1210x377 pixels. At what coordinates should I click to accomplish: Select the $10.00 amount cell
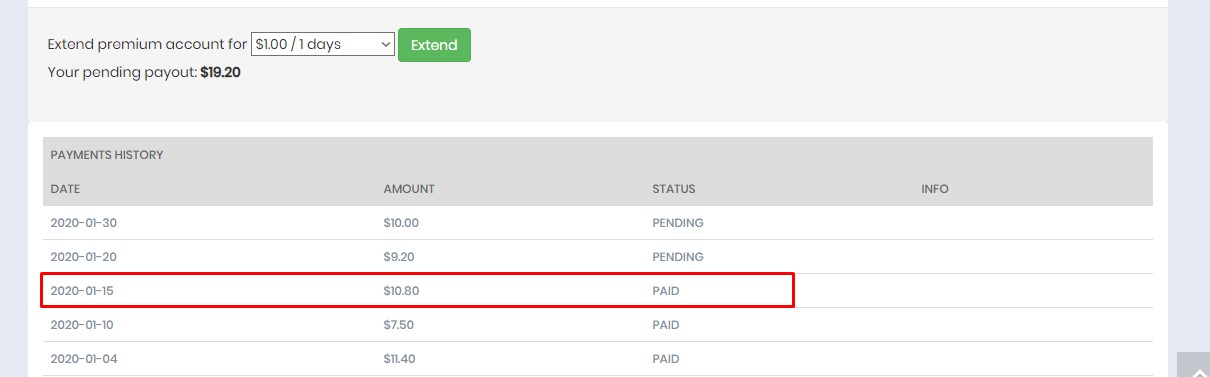click(x=401, y=223)
